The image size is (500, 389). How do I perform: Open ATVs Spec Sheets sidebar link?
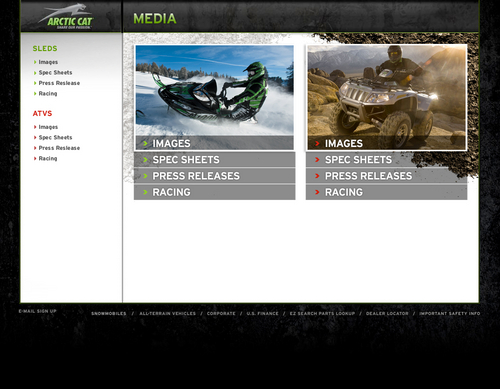(x=55, y=137)
